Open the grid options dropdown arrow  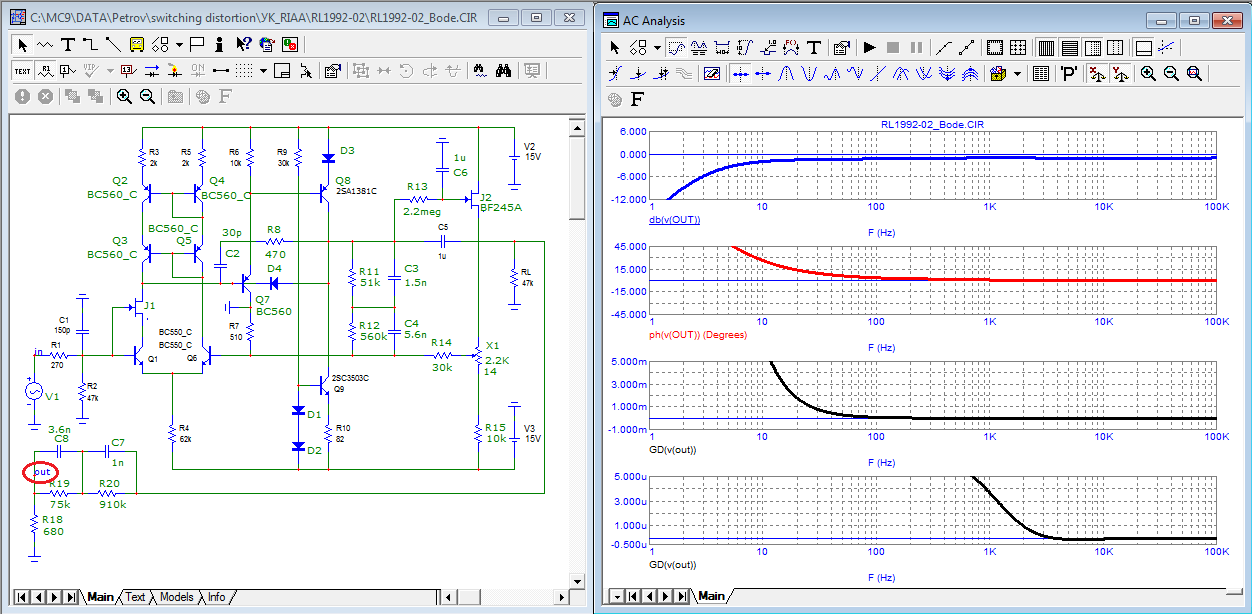263,71
